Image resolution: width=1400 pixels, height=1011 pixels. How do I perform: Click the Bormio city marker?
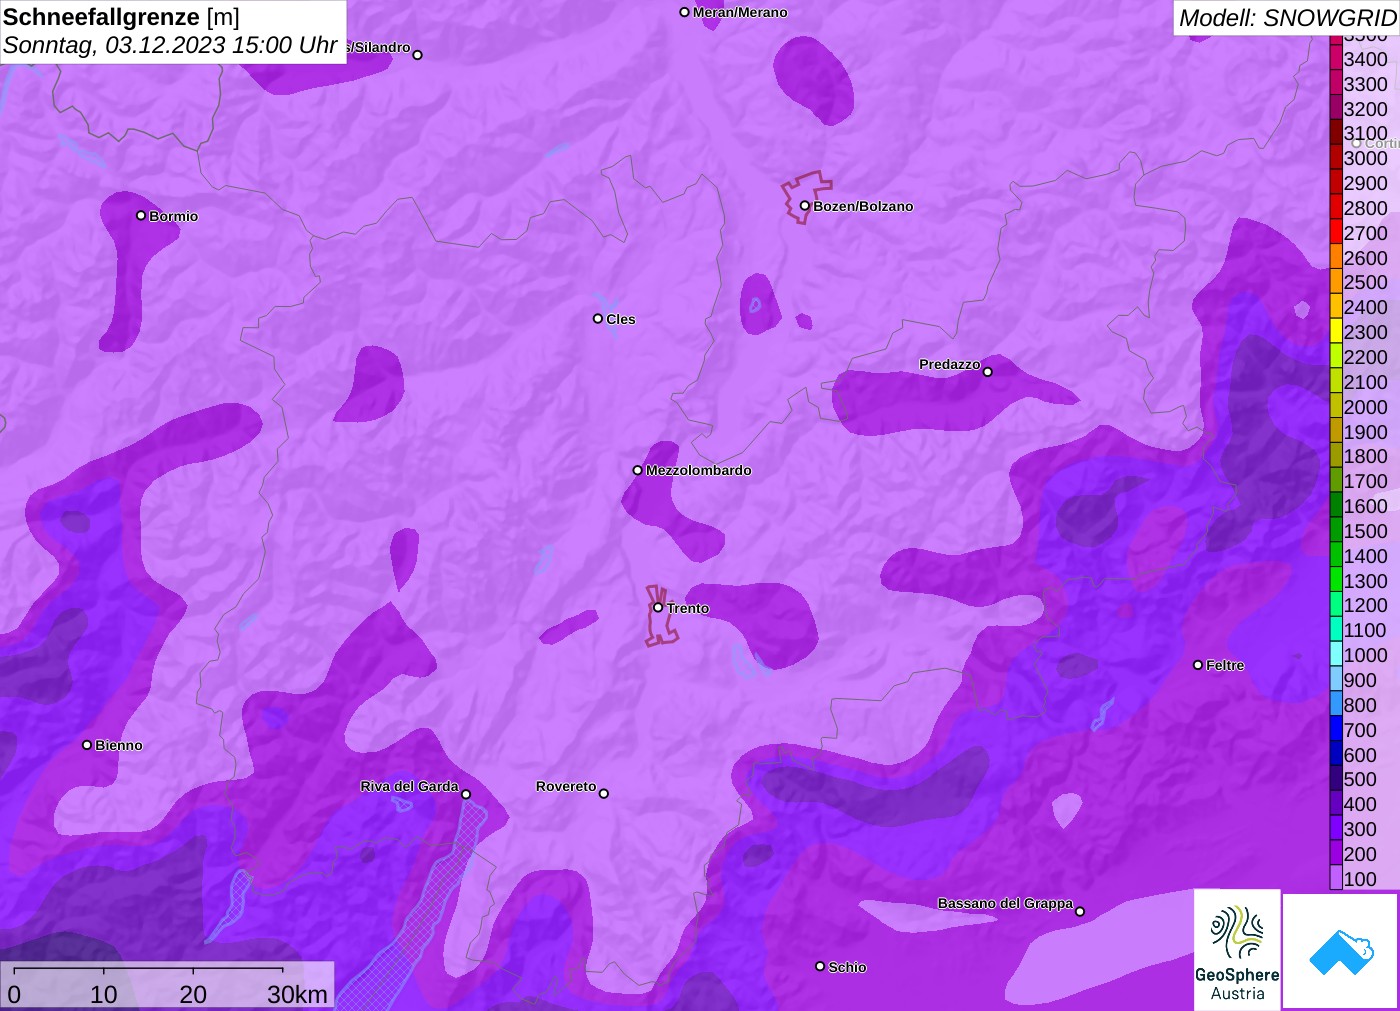click(x=141, y=215)
